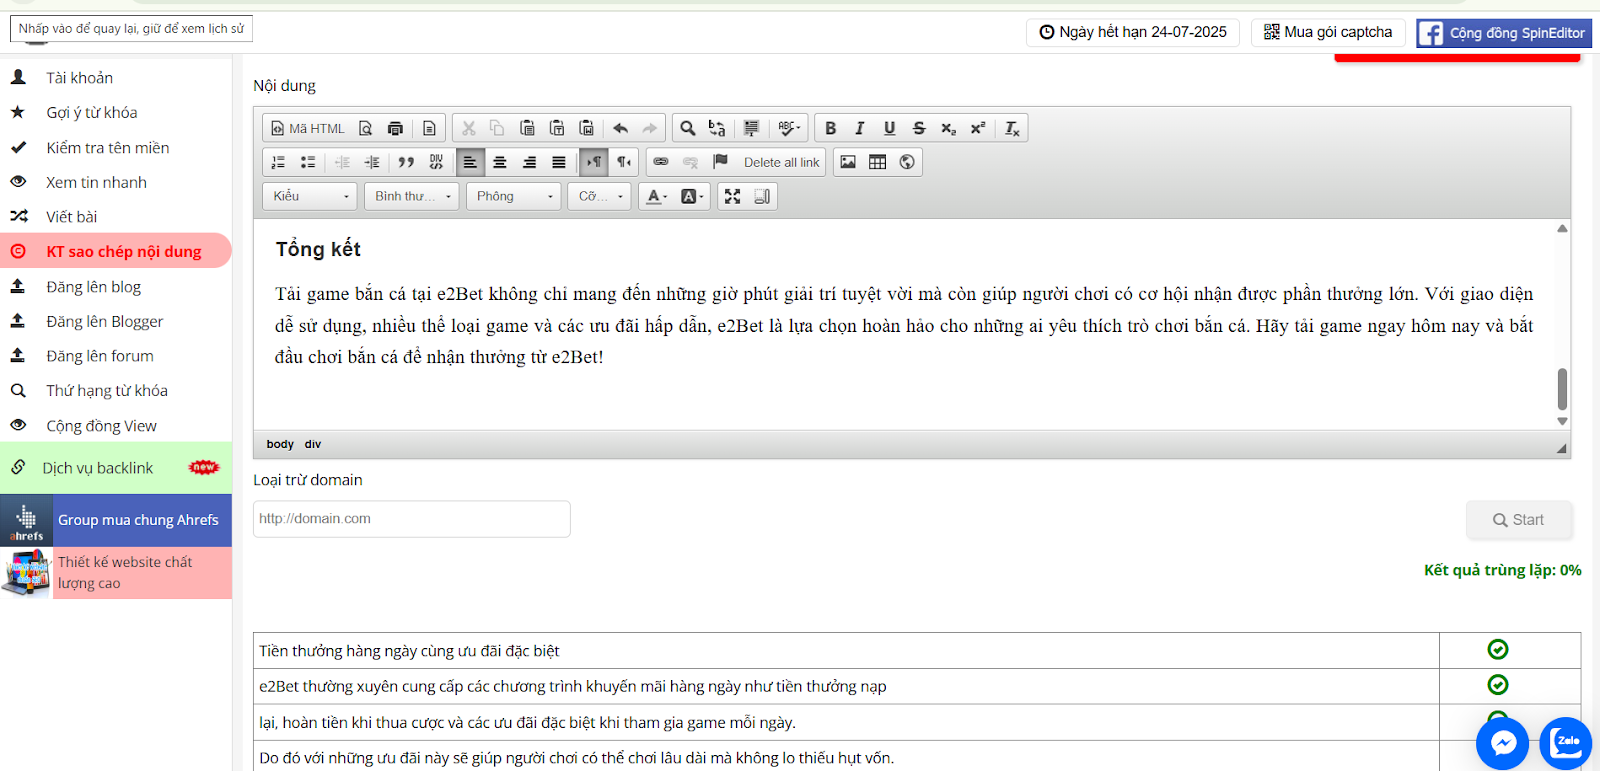Justify the text alignment

coord(559,162)
